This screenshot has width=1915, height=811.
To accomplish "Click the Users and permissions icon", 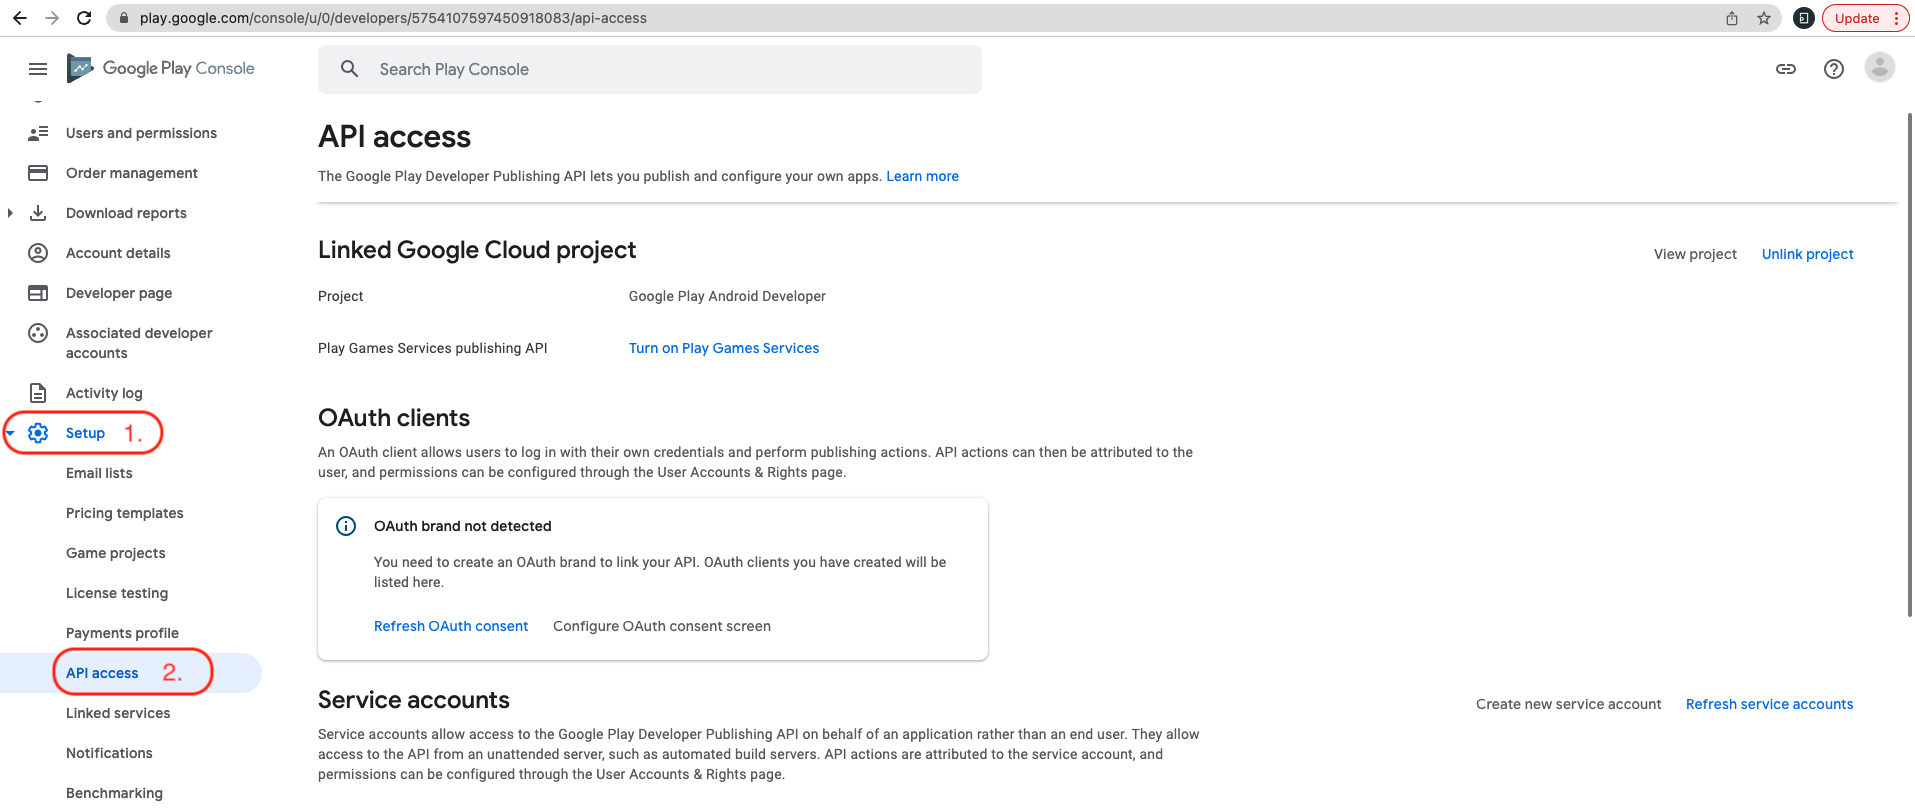I will 38,133.
